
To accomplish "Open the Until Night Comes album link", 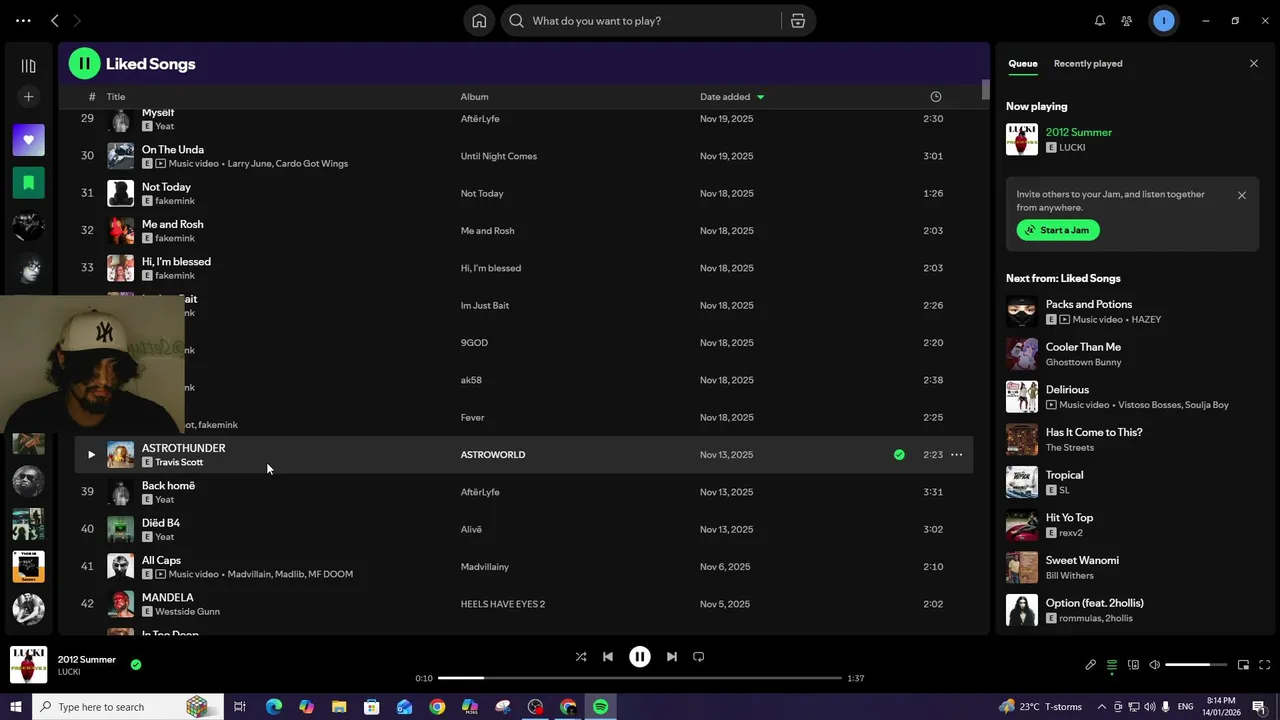I will tap(498, 156).
